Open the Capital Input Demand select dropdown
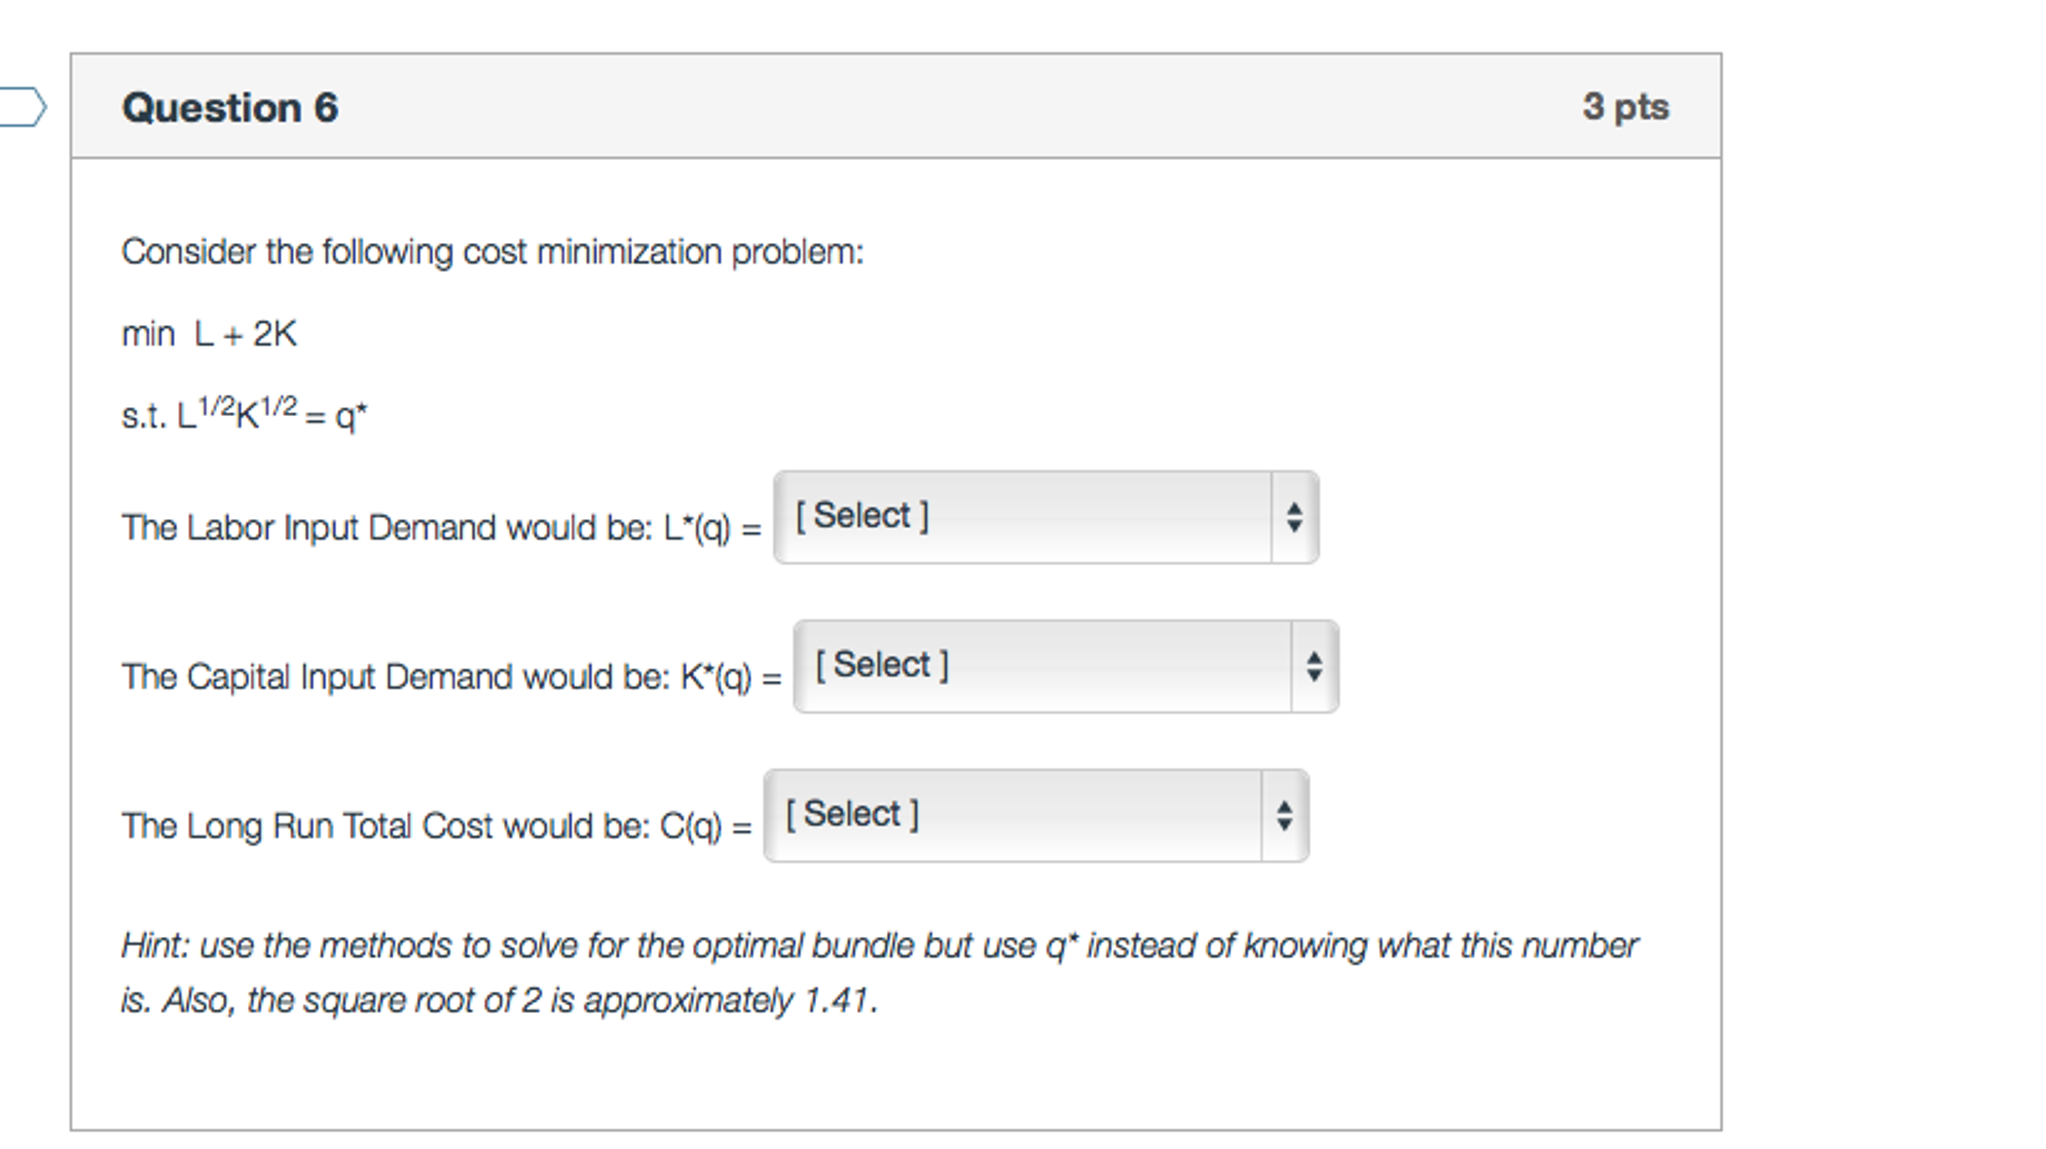 coord(1063,665)
